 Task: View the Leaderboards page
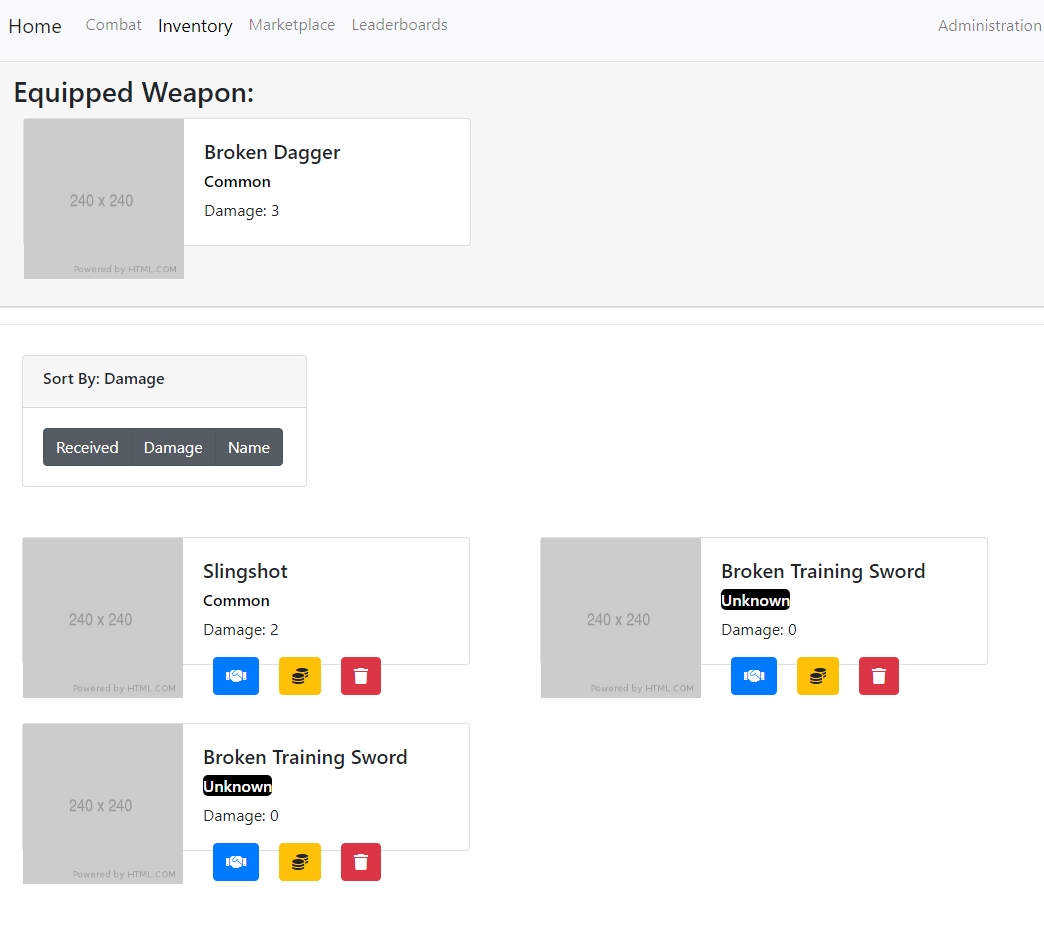click(399, 25)
